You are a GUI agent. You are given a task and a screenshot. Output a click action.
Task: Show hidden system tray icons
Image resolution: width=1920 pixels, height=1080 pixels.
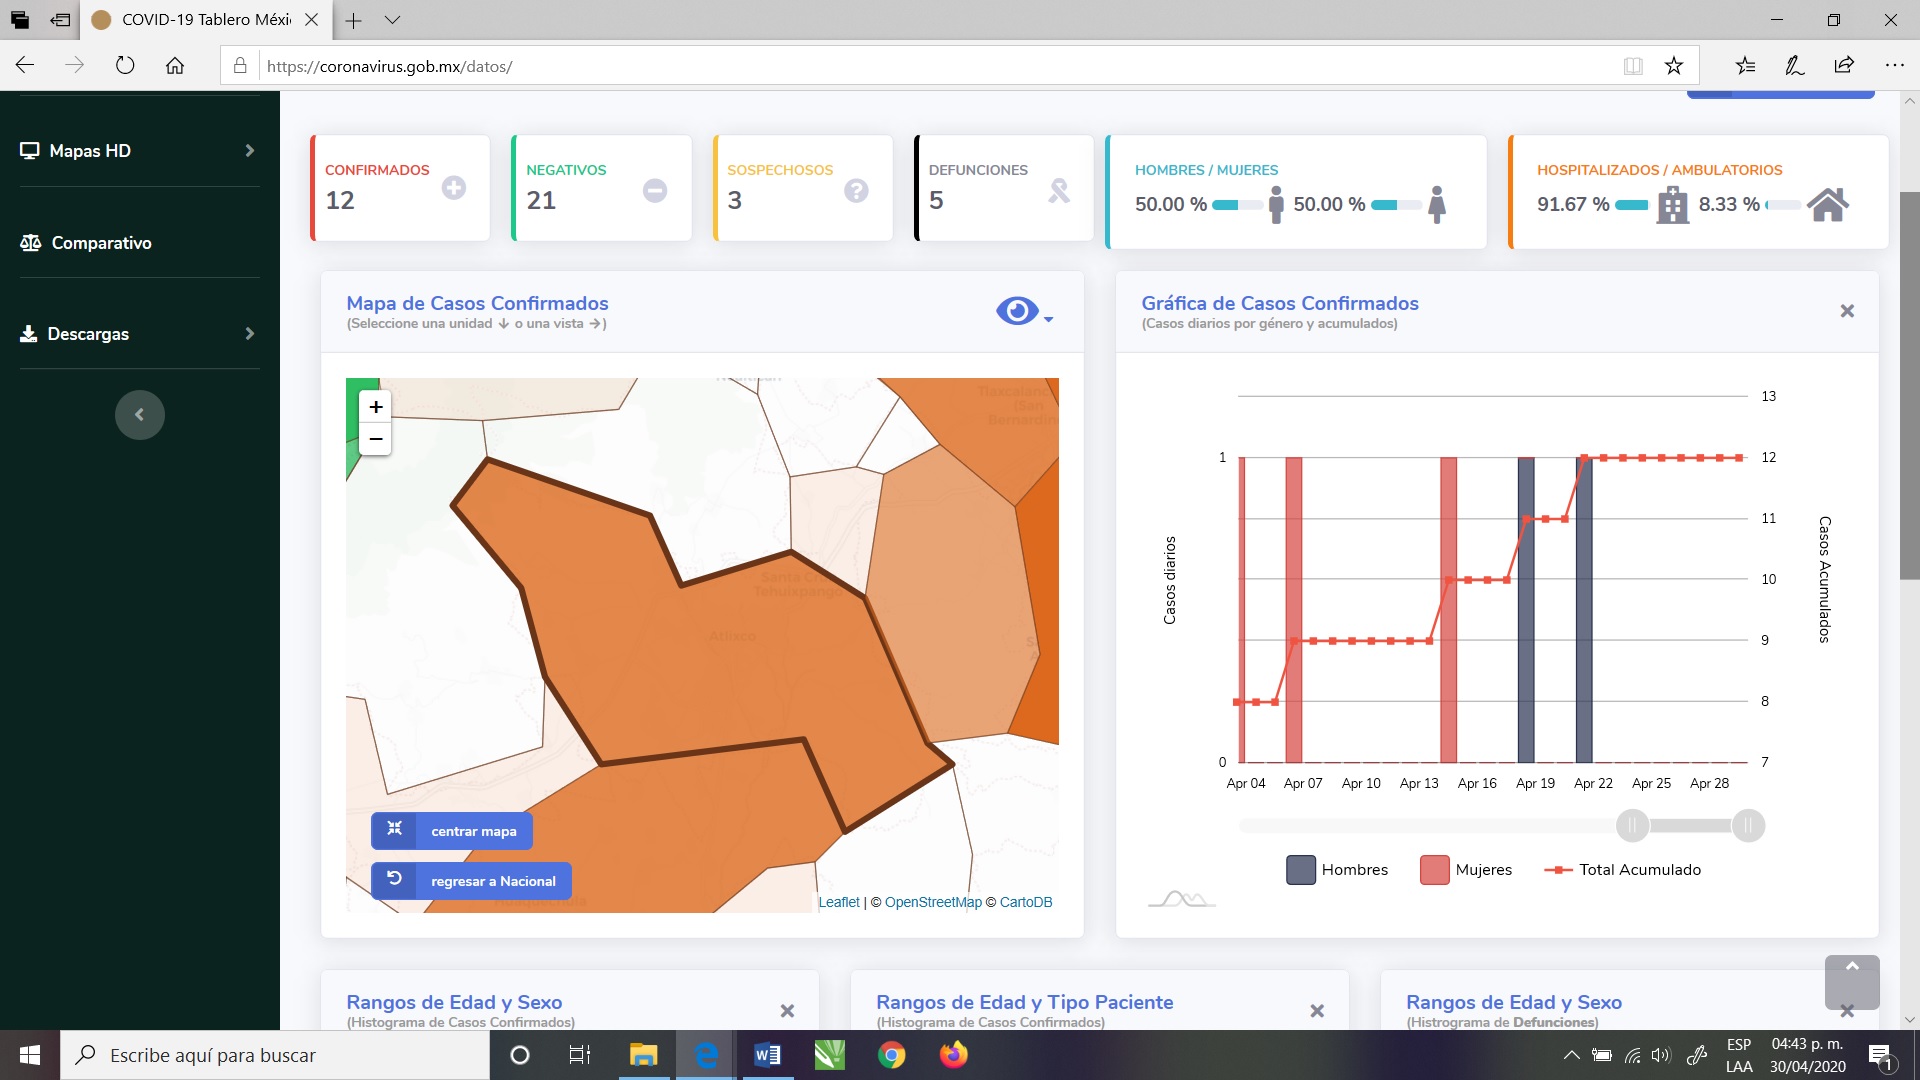[x=1571, y=1055]
